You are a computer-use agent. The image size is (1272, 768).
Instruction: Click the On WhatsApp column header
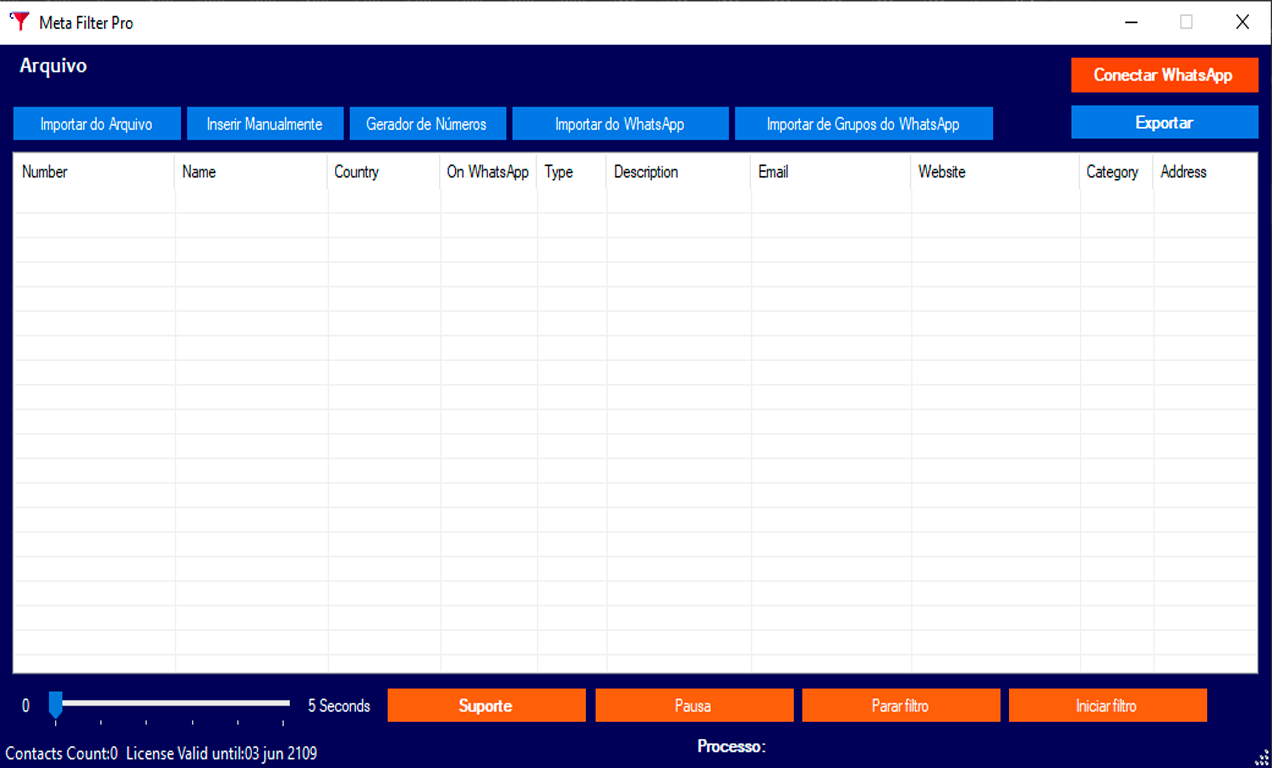click(x=488, y=172)
